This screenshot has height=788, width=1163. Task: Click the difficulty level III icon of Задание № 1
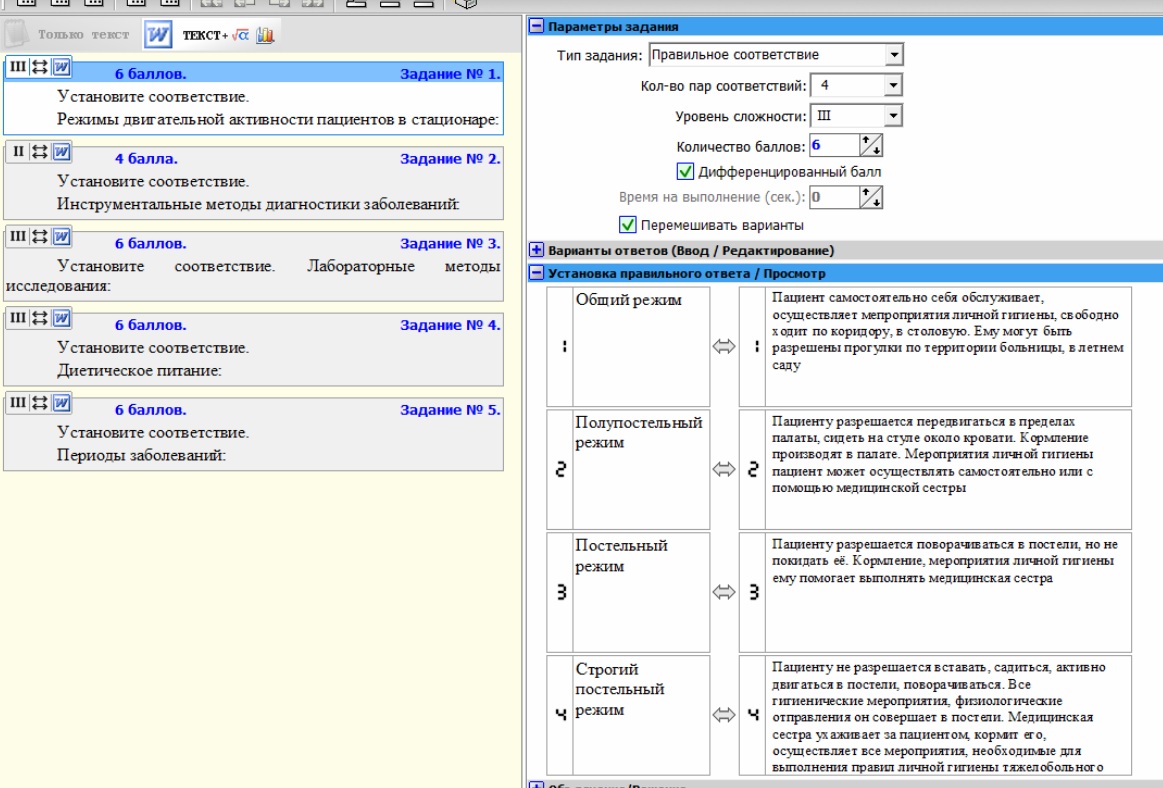pos(18,67)
